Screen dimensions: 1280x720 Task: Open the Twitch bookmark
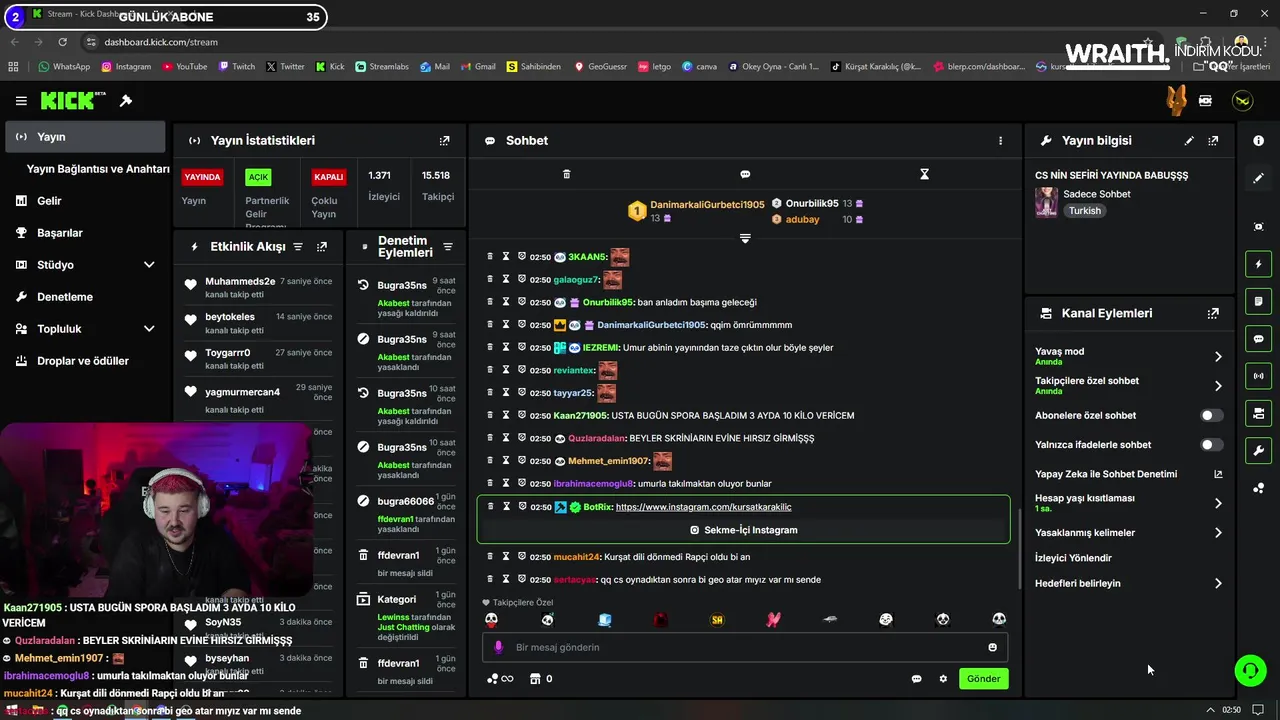coord(236,67)
